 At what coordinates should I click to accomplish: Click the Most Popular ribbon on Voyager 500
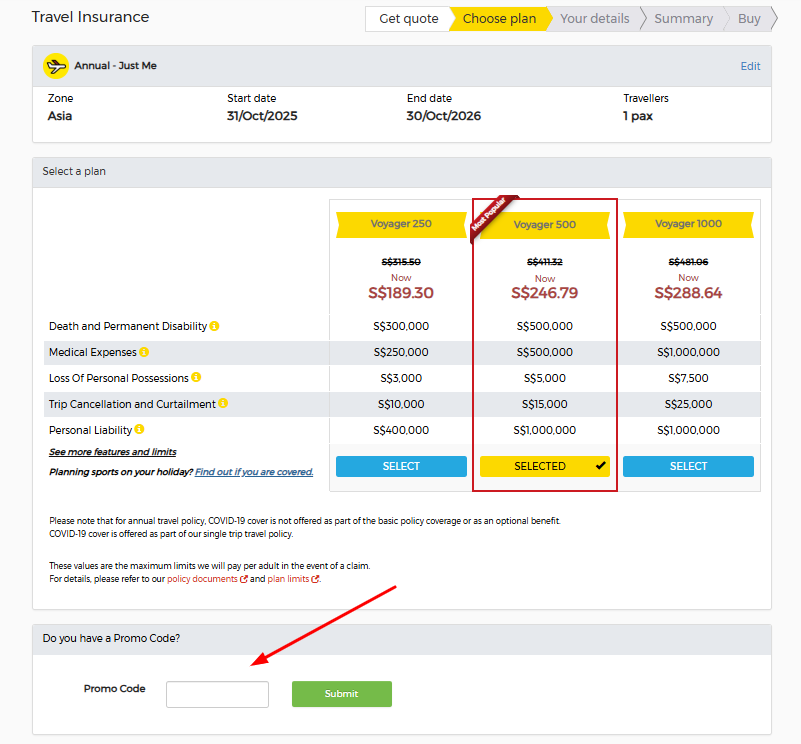coord(493,213)
